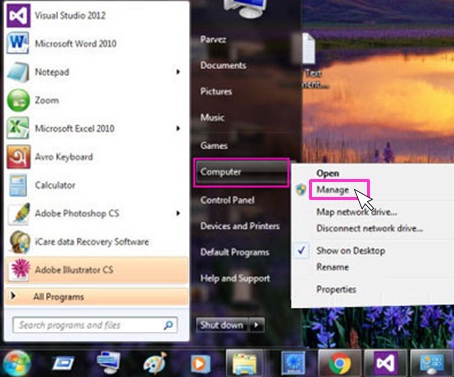The width and height of the screenshot is (454, 377).
Task: Expand Microsoft Excel 2010 jump list arrow
Action: [x=178, y=128]
